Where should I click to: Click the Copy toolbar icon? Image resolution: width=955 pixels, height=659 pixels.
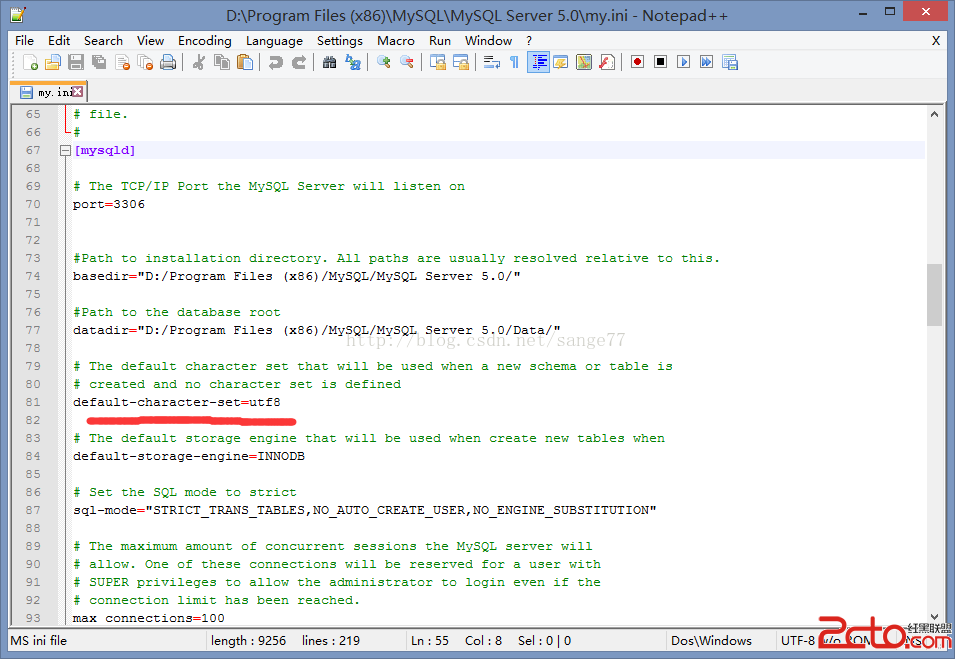coord(222,62)
